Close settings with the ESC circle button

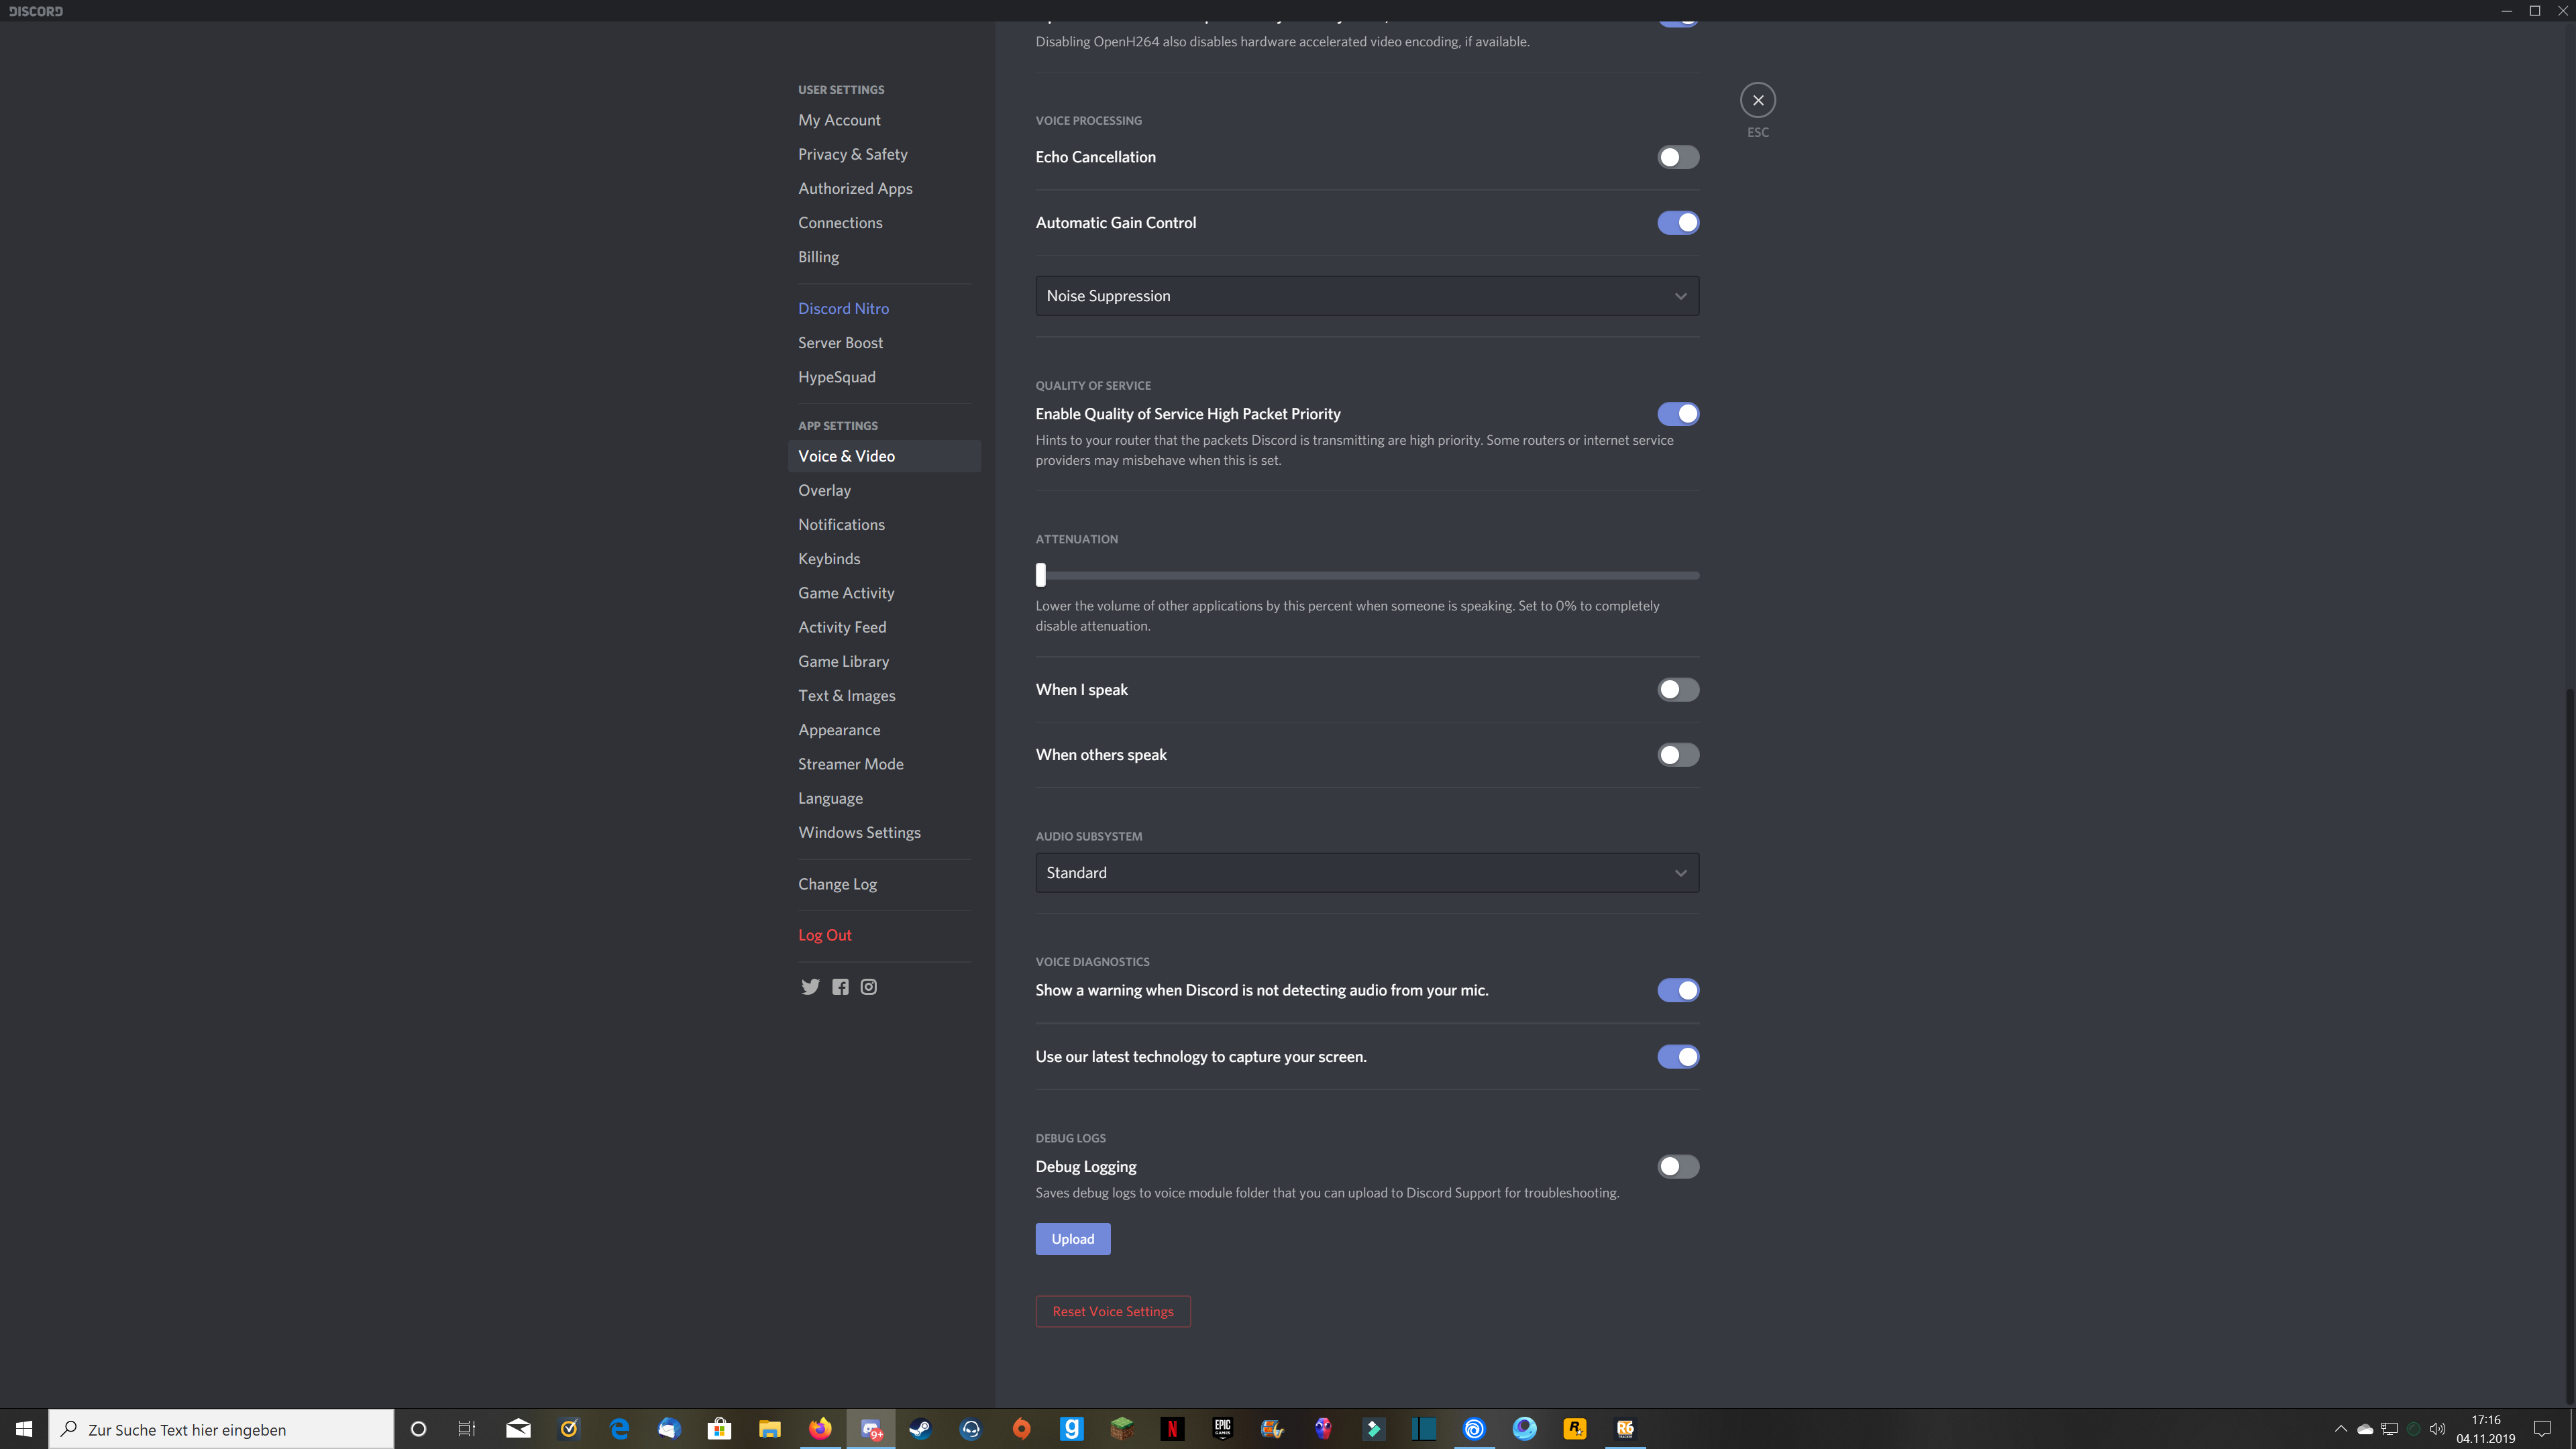tap(1757, 100)
